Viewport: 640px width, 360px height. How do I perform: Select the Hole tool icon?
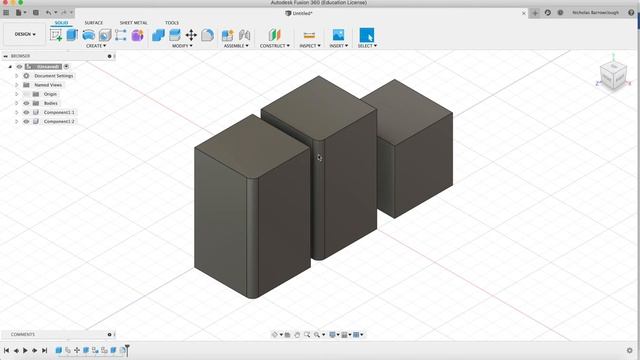[105, 35]
